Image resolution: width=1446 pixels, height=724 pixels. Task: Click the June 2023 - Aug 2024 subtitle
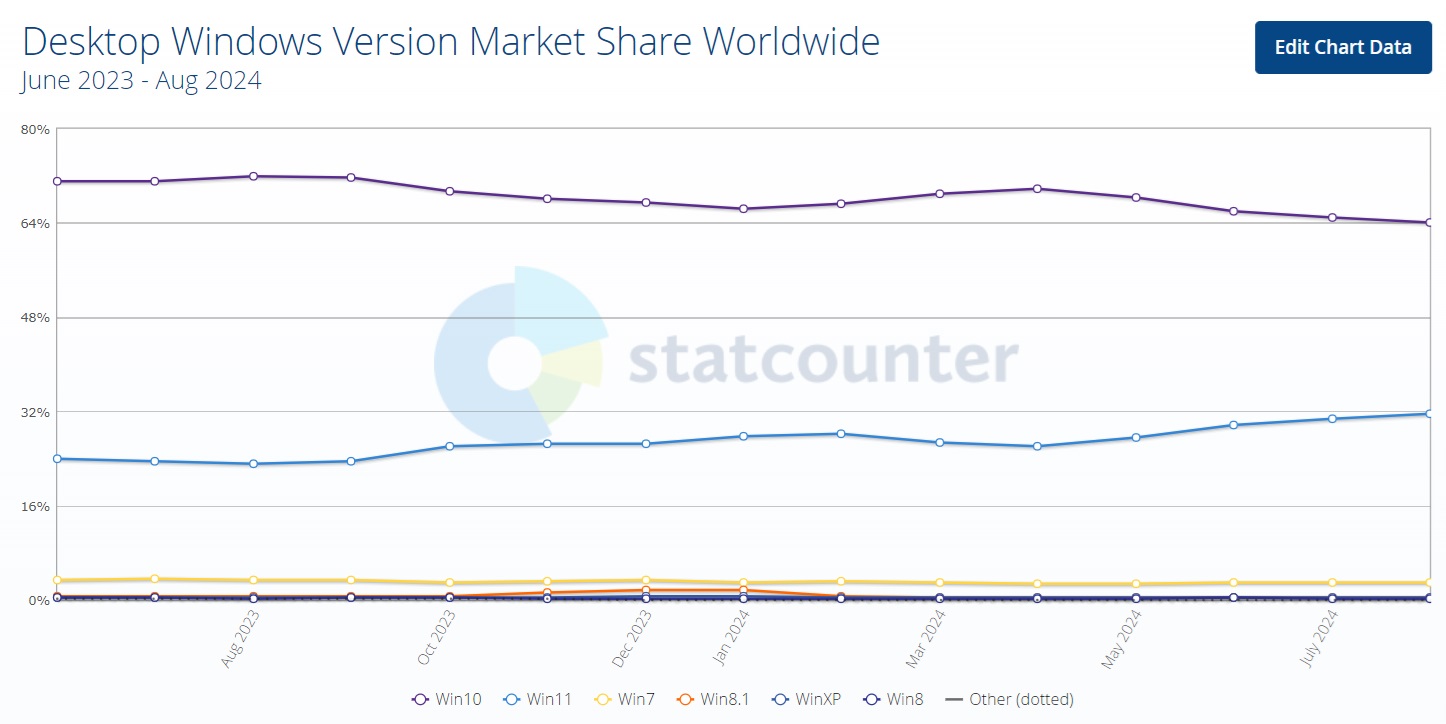click(x=141, y=81)
